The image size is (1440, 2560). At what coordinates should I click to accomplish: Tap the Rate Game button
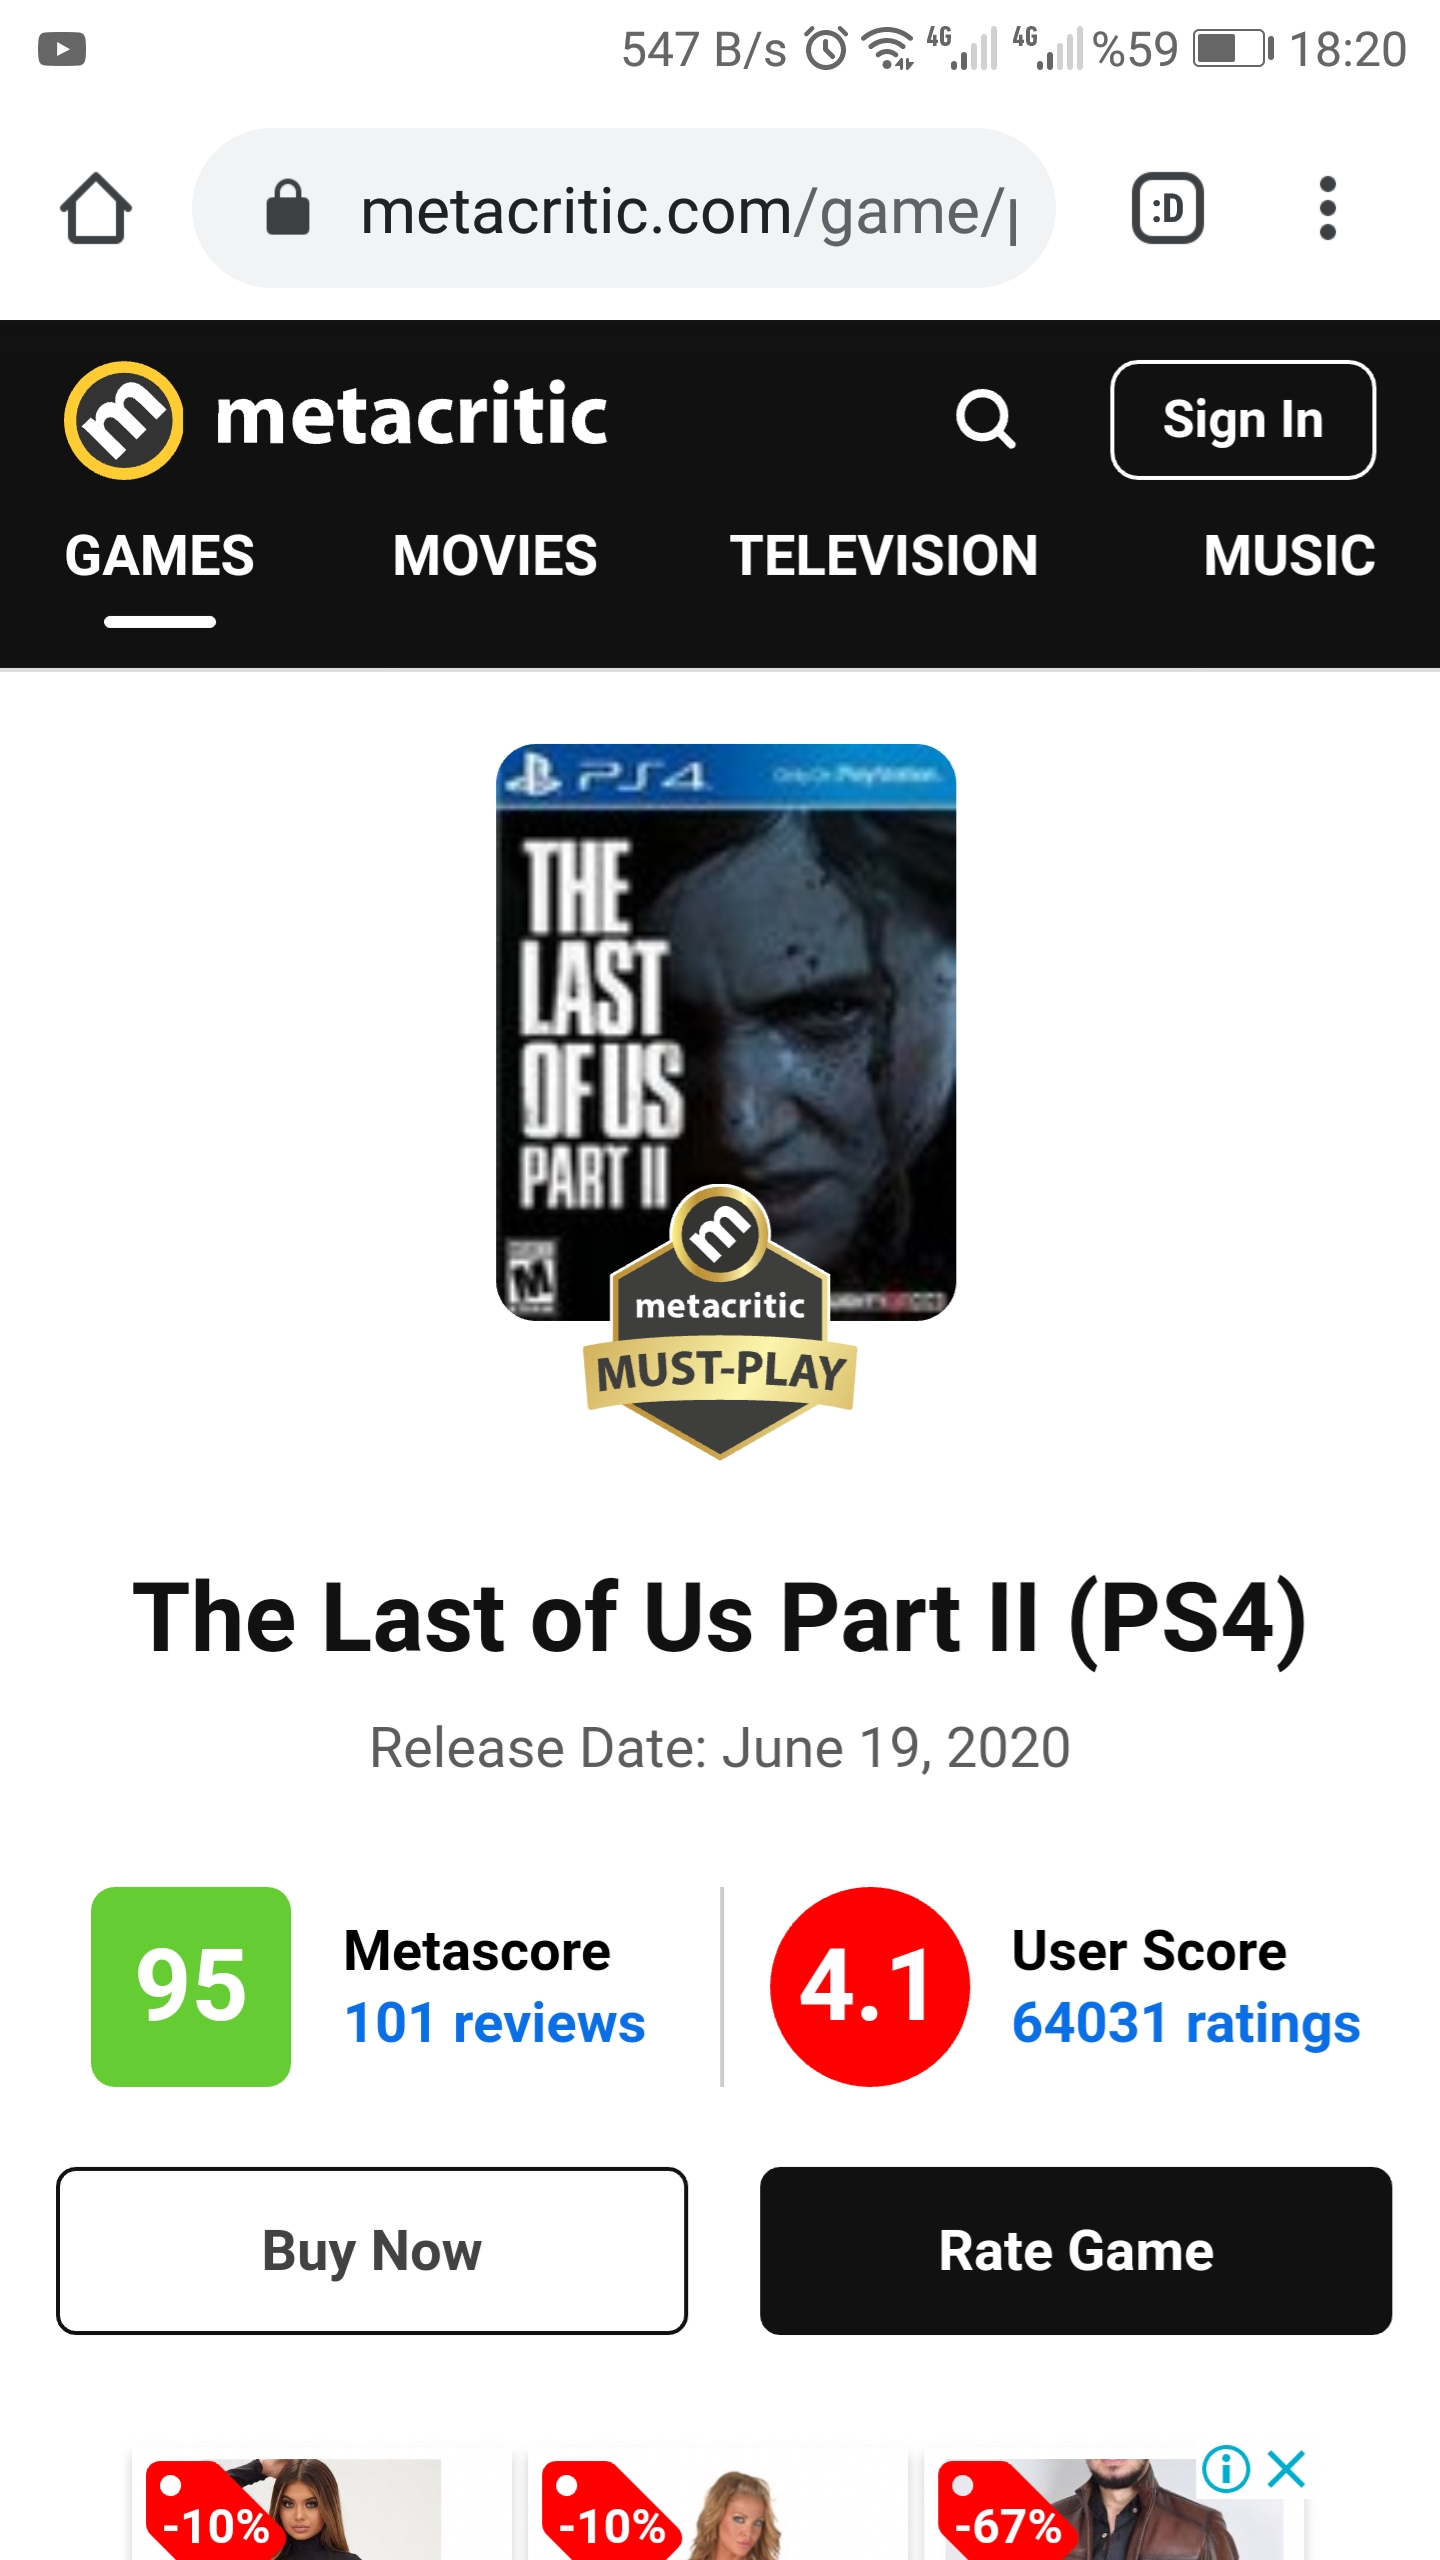1076,2251
